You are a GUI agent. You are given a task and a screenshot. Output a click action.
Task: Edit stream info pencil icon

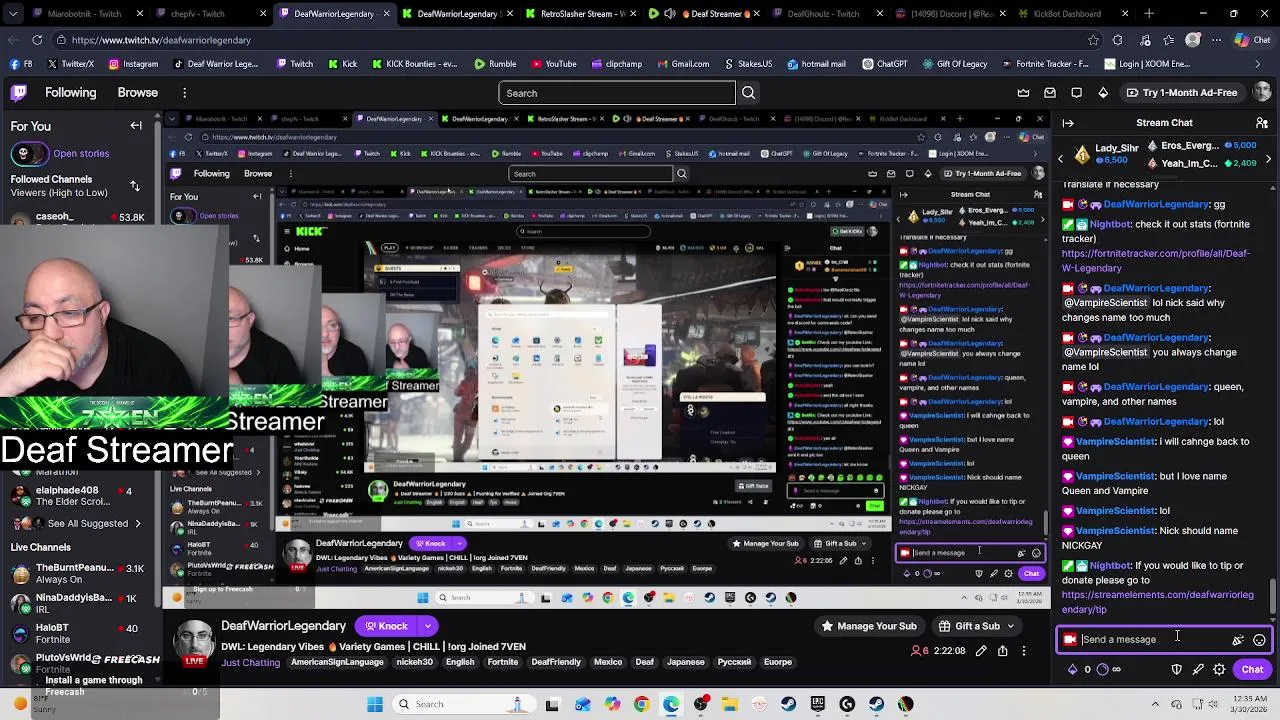981,651
